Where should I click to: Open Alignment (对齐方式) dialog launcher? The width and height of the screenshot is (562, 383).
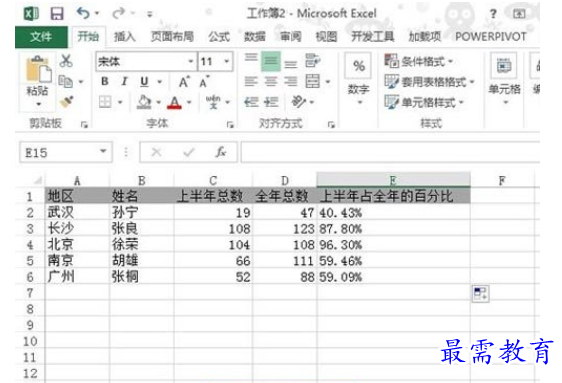click(x=331, y=125)
